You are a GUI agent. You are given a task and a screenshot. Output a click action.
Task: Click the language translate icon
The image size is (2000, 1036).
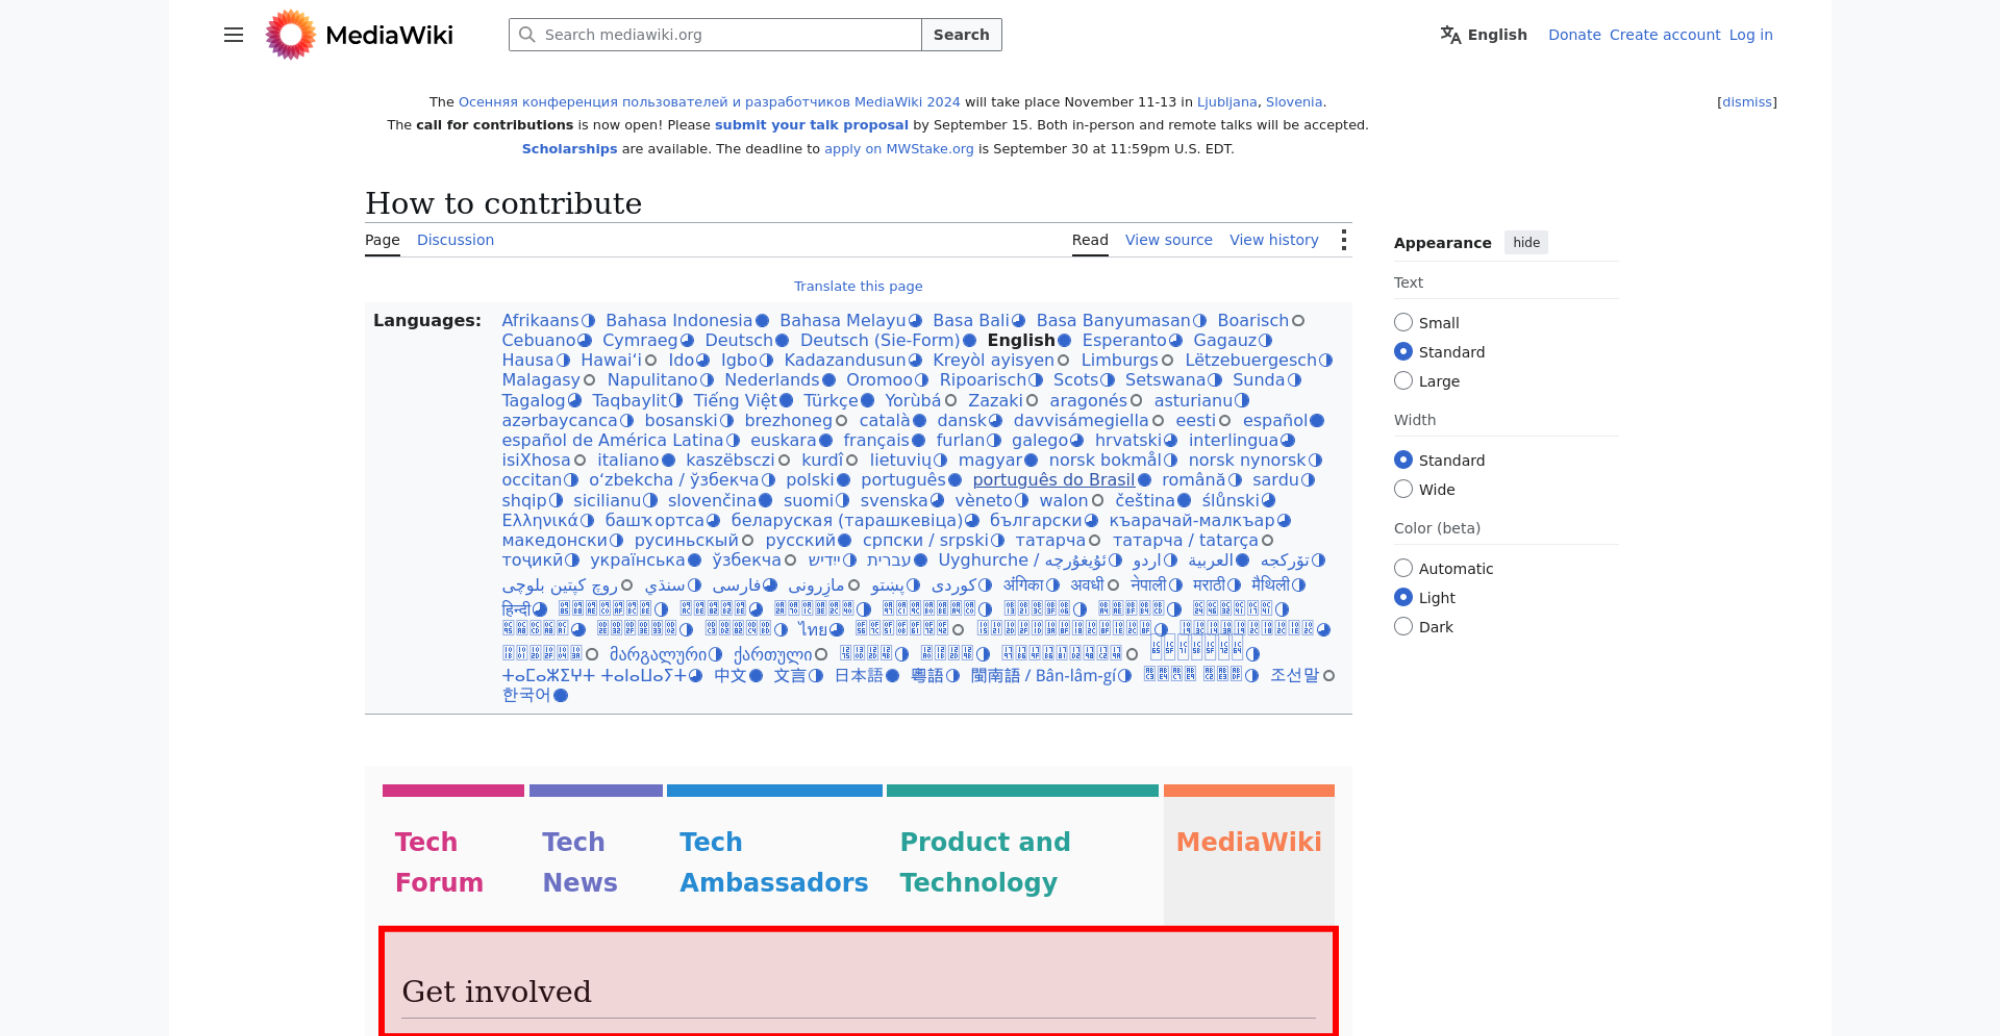1450,35
